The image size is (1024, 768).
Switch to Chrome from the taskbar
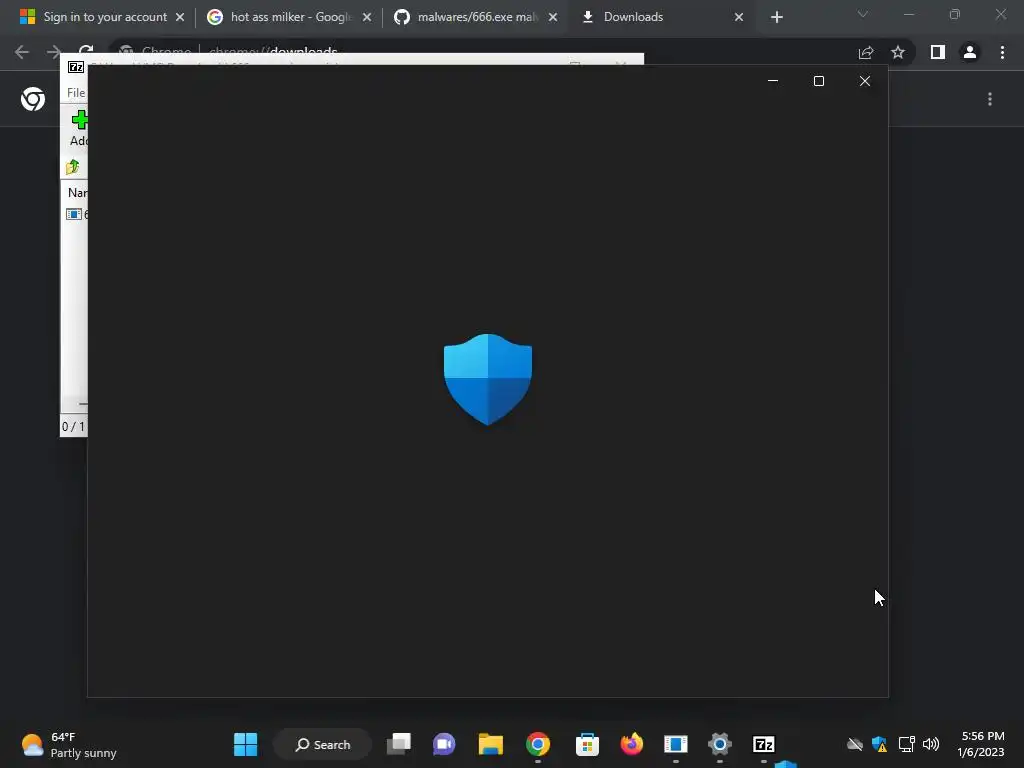(537, 744)
